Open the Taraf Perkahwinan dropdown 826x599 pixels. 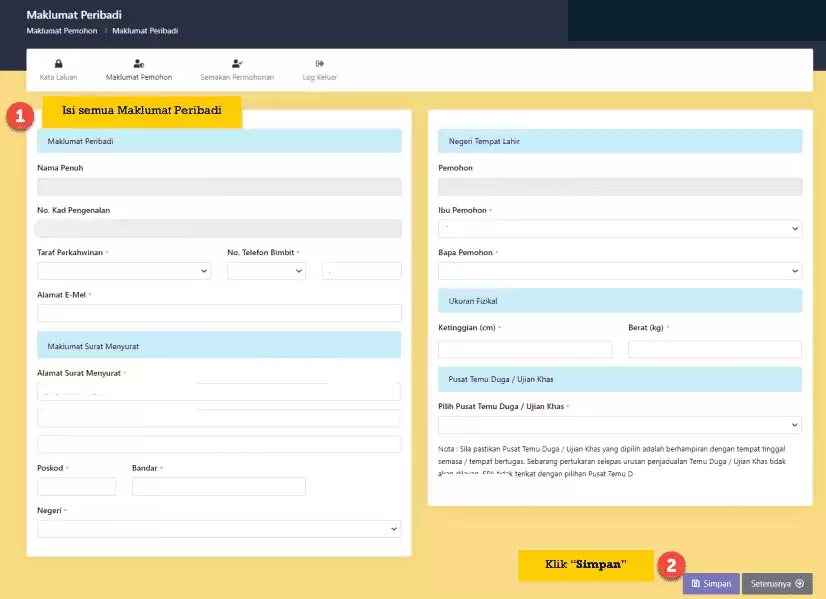(124, 271)
